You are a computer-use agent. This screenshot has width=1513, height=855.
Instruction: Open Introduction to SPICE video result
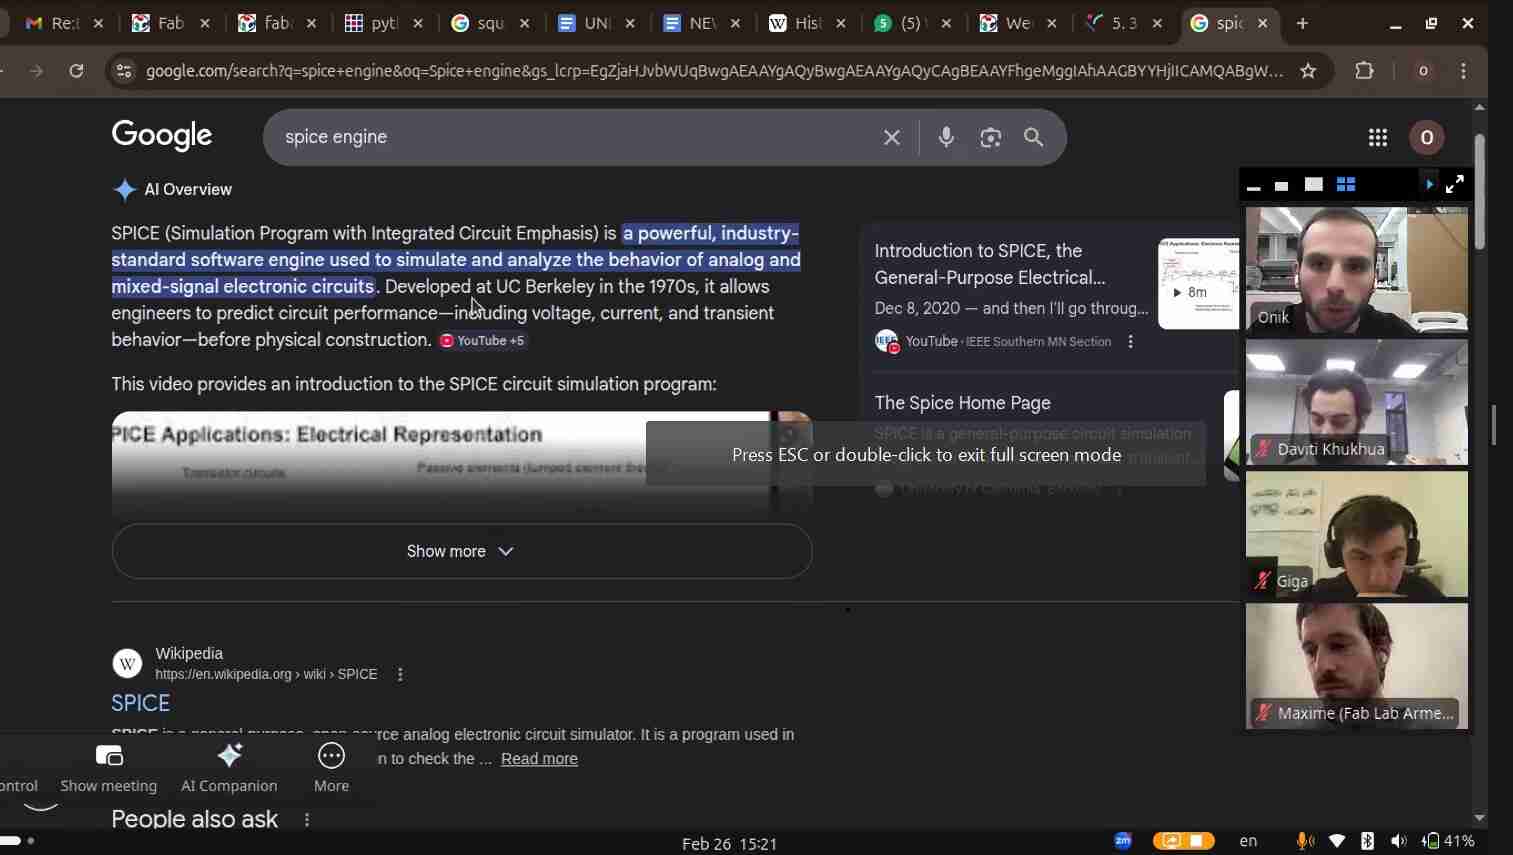(x=990, y=265)
